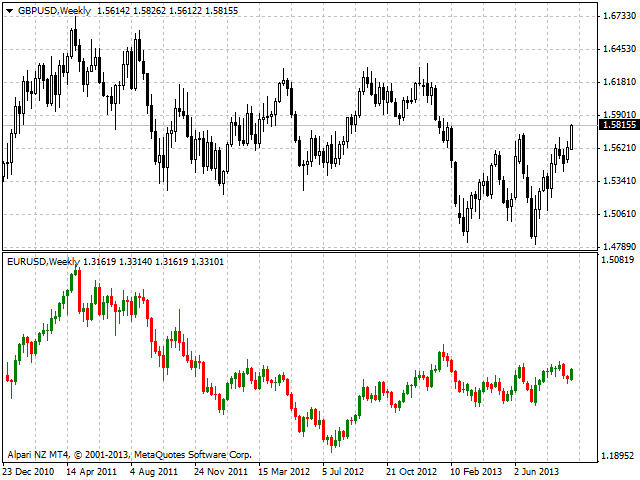640x480 pixels.
Task: Click the 21 Oct 2012 date label
Action: coord(412,471)
